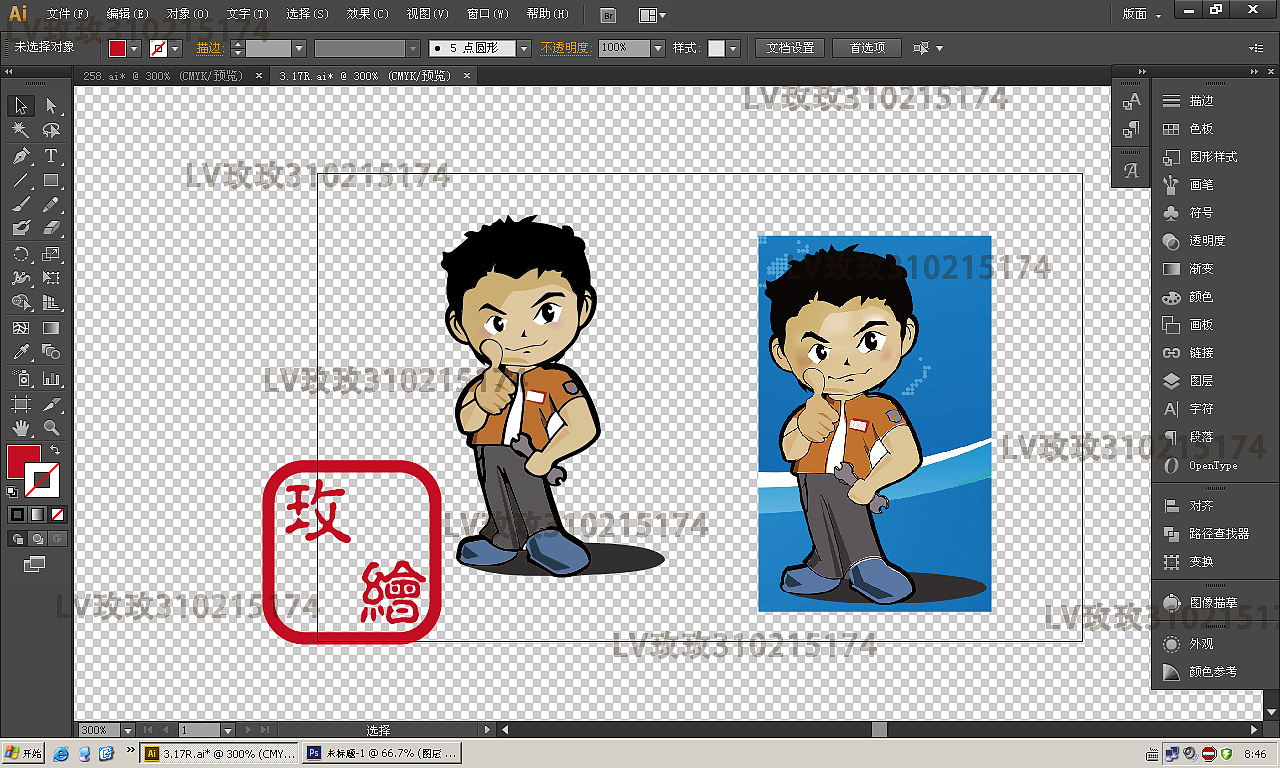Set paint mode to None
This screenshot has width=1280, height=768.
click(58, 514)
